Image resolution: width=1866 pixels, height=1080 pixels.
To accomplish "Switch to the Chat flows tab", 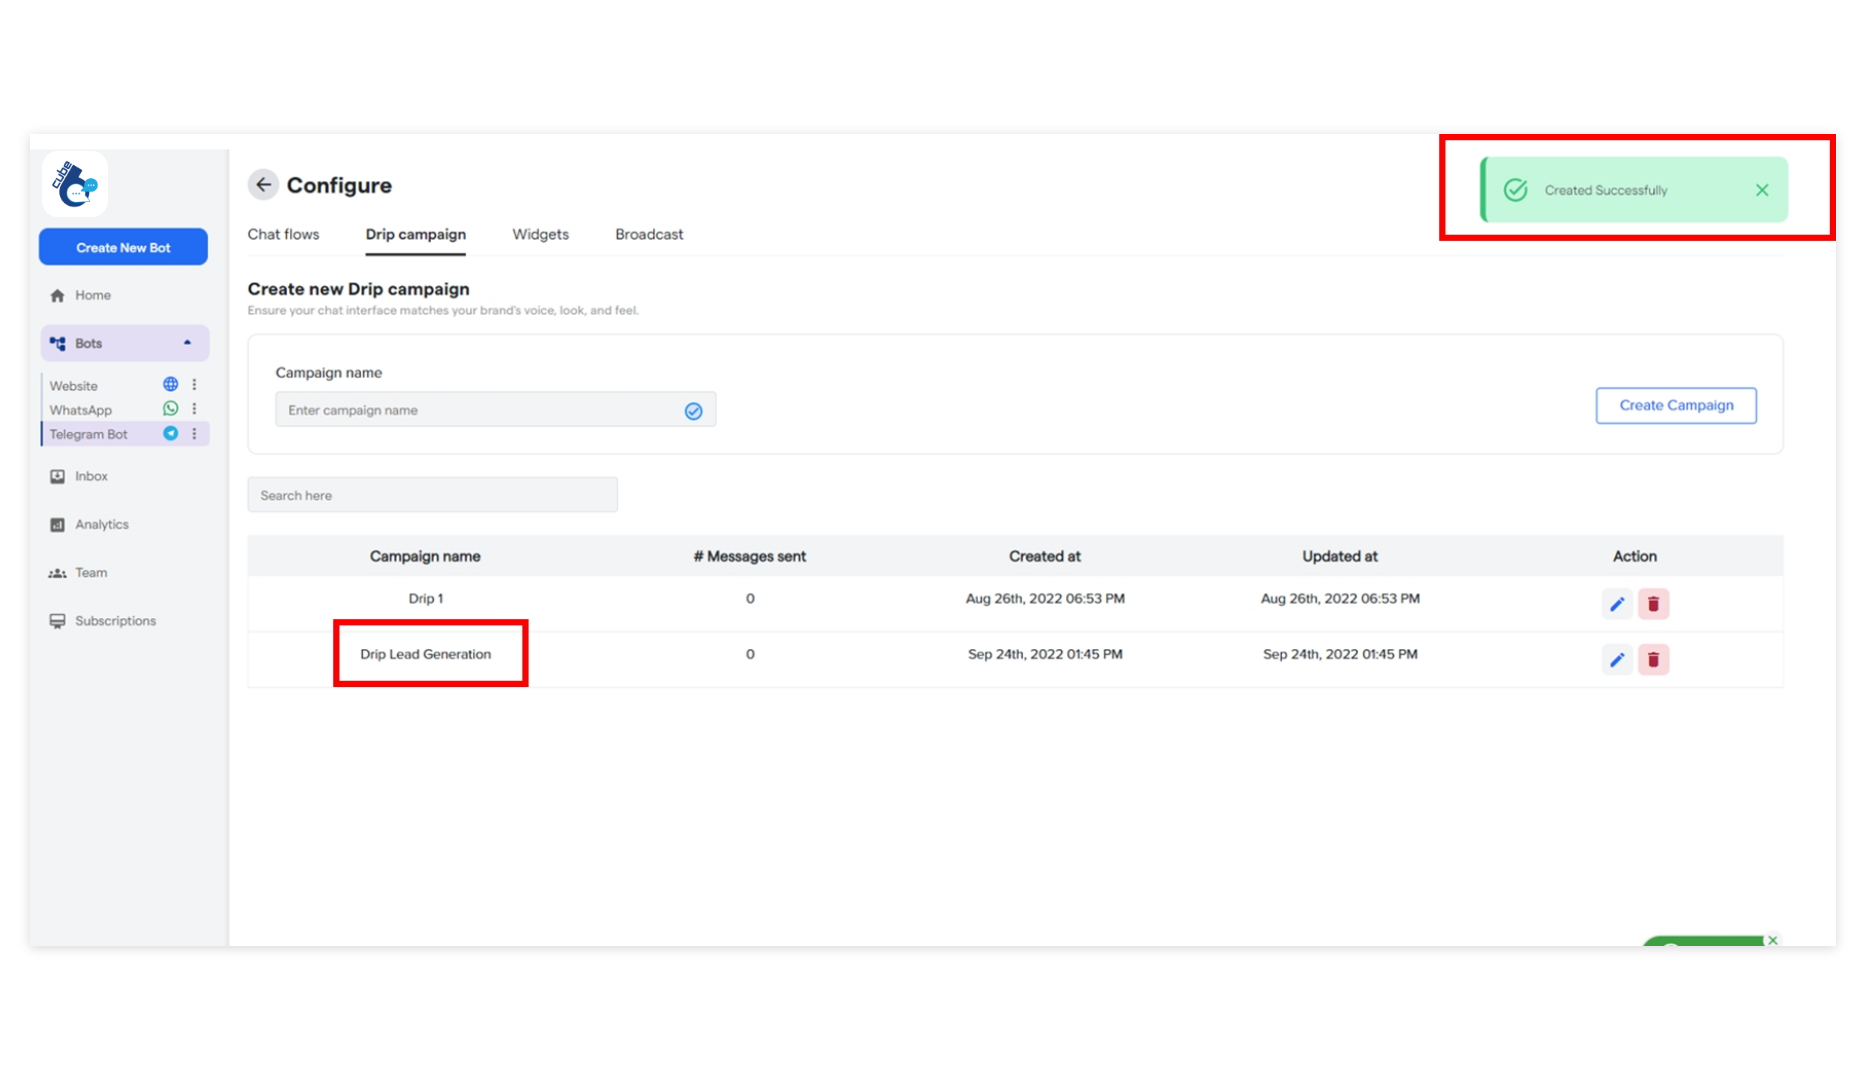I will [283, 234].
